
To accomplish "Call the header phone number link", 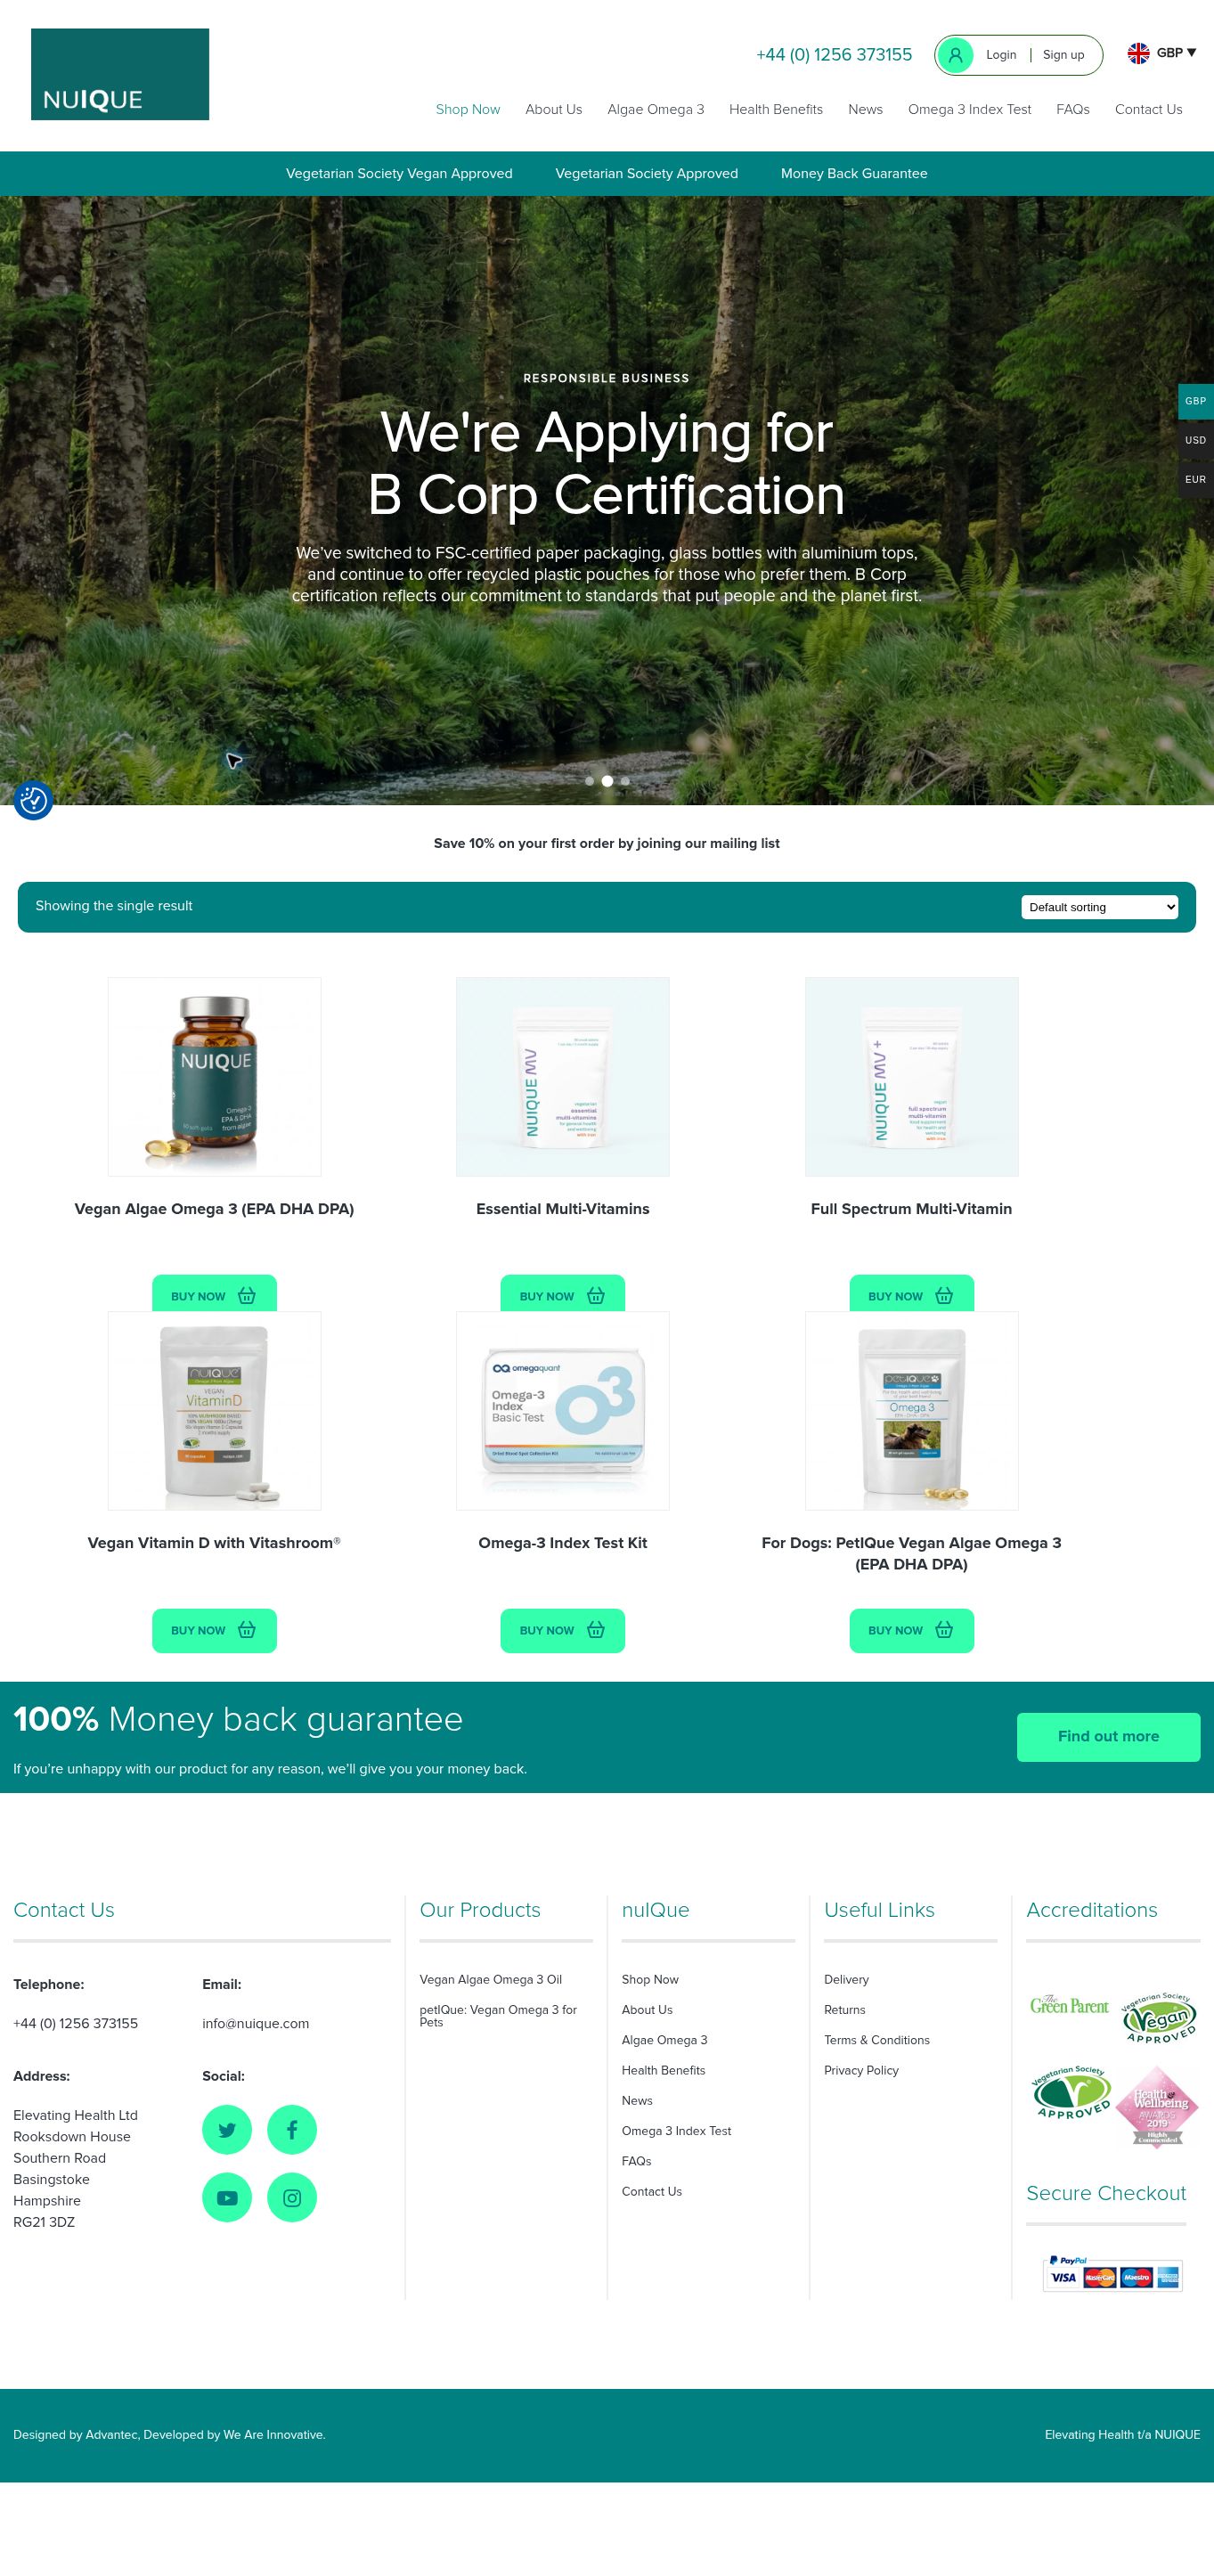I will [834, 55].
